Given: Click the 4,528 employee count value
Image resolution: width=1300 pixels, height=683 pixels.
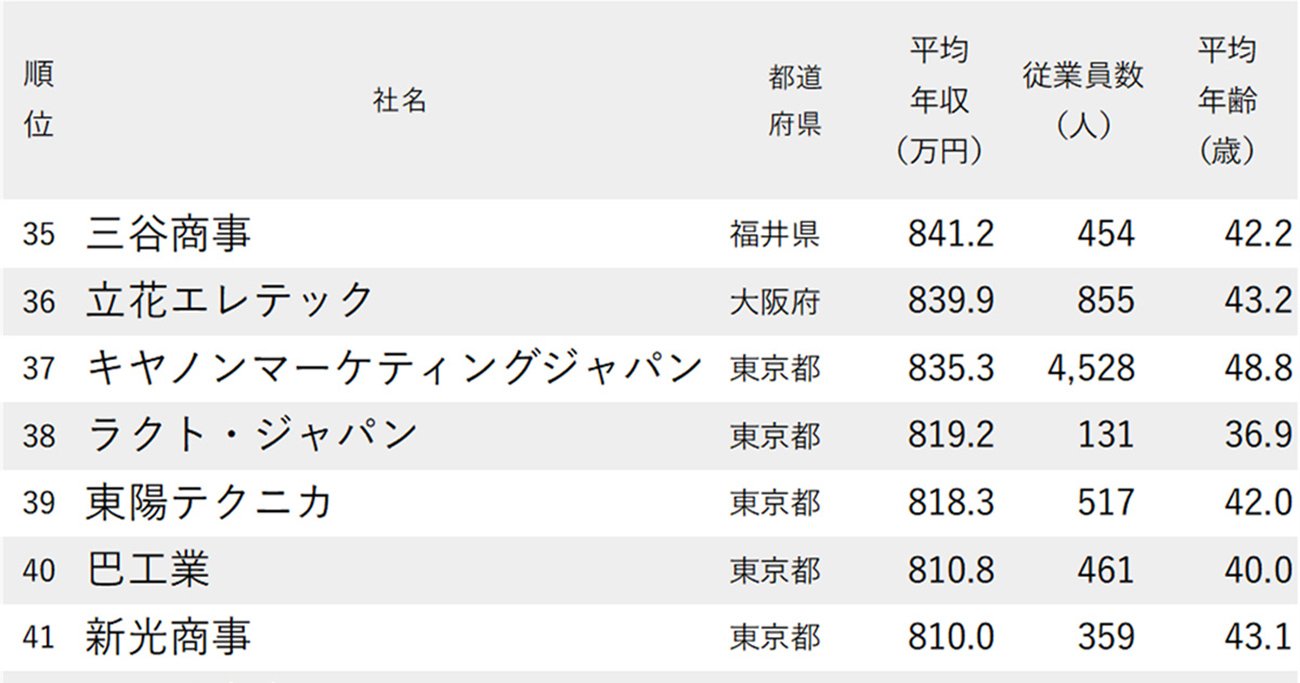Looking at the screenshot, I should pyautogui.click(x=1091, y=368).
